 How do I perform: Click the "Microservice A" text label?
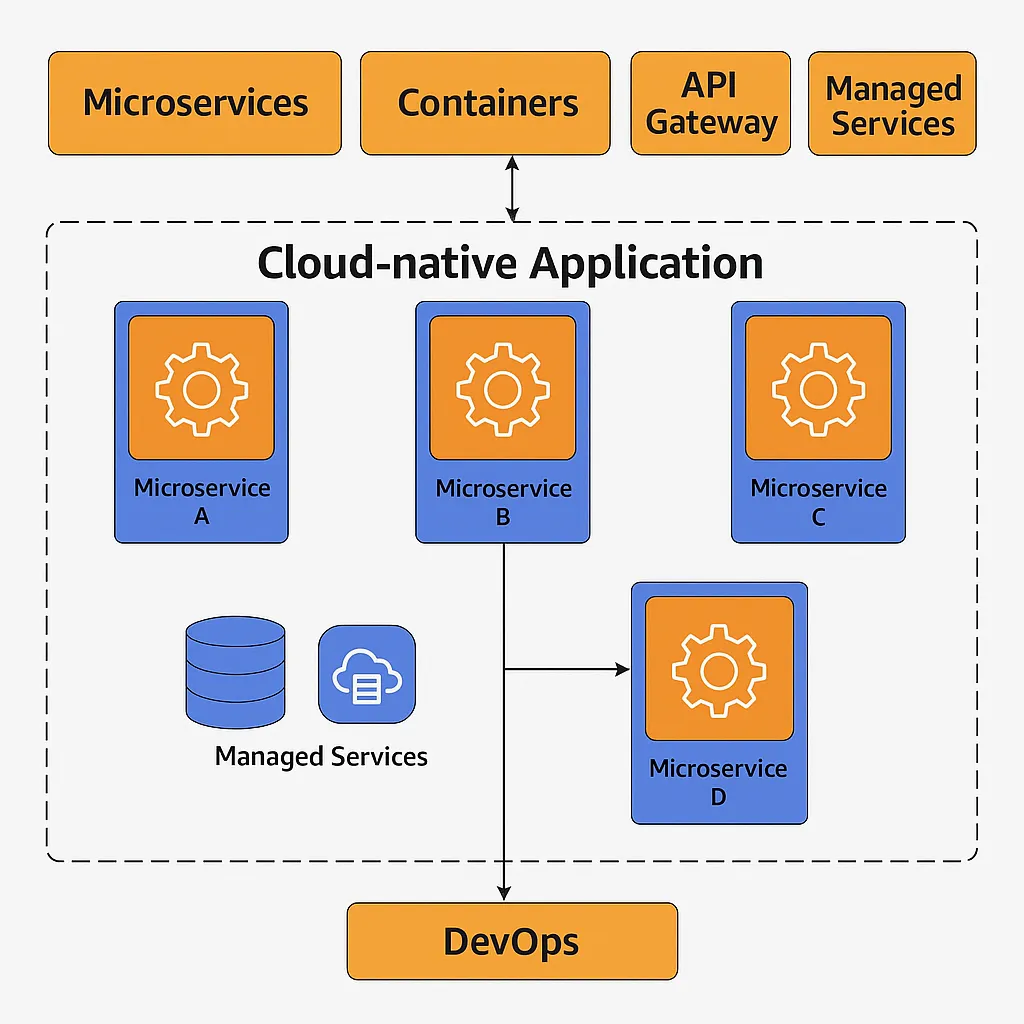202,502
